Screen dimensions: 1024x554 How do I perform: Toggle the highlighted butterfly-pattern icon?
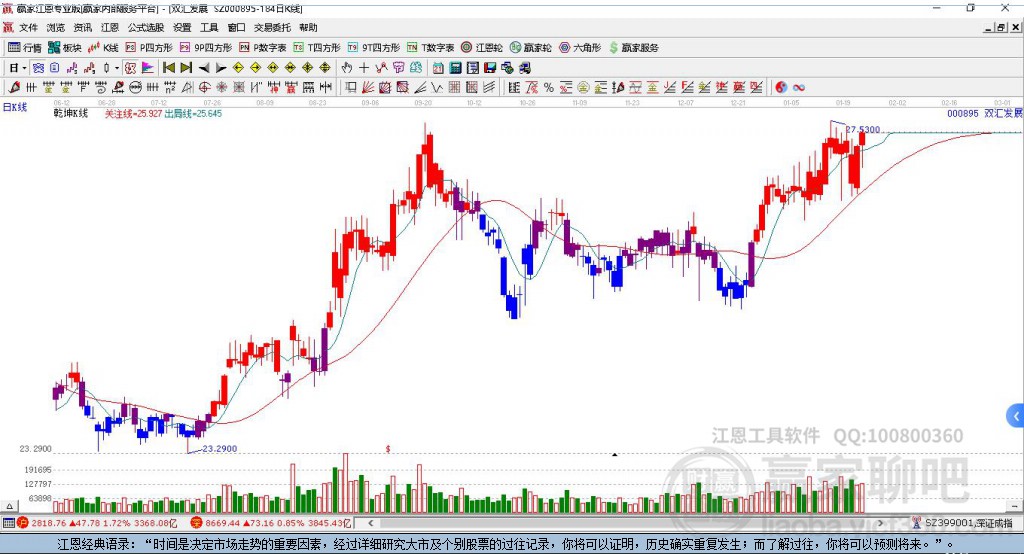[x=38, y=68]
